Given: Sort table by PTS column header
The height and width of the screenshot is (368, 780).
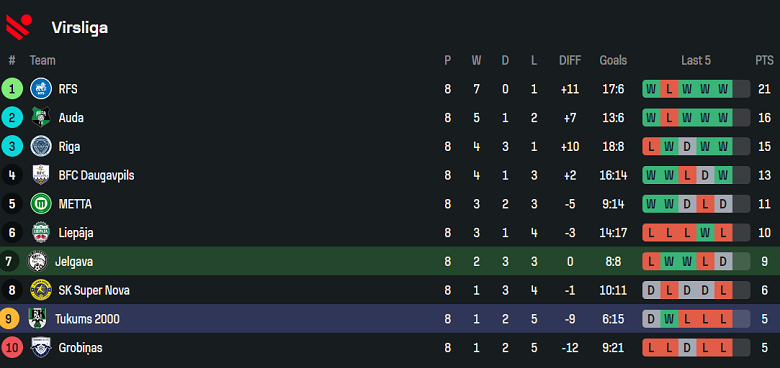Looking at the screenshot, I should point(764,61).
